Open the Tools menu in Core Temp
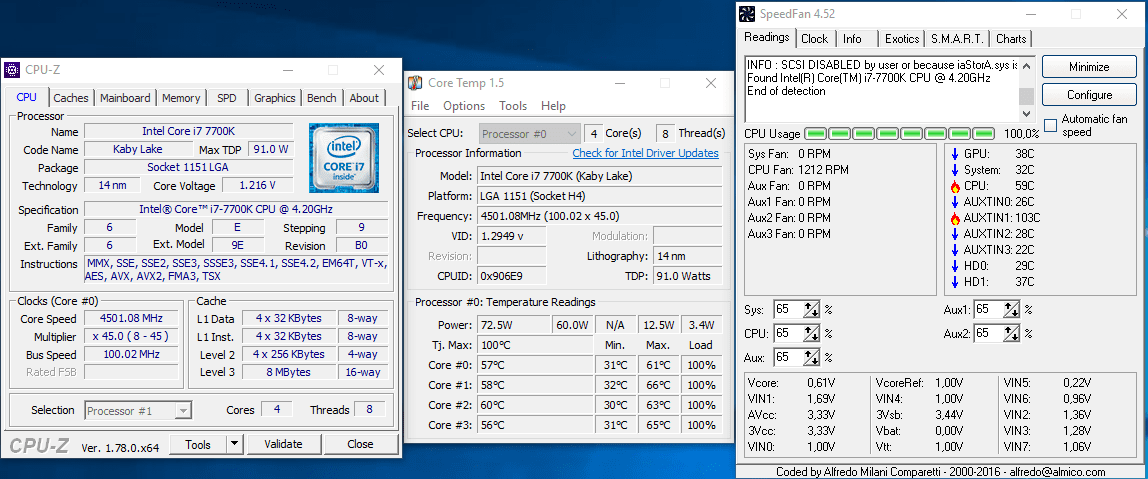Viewport: 1148px width, 479px height. pos(513,105)
